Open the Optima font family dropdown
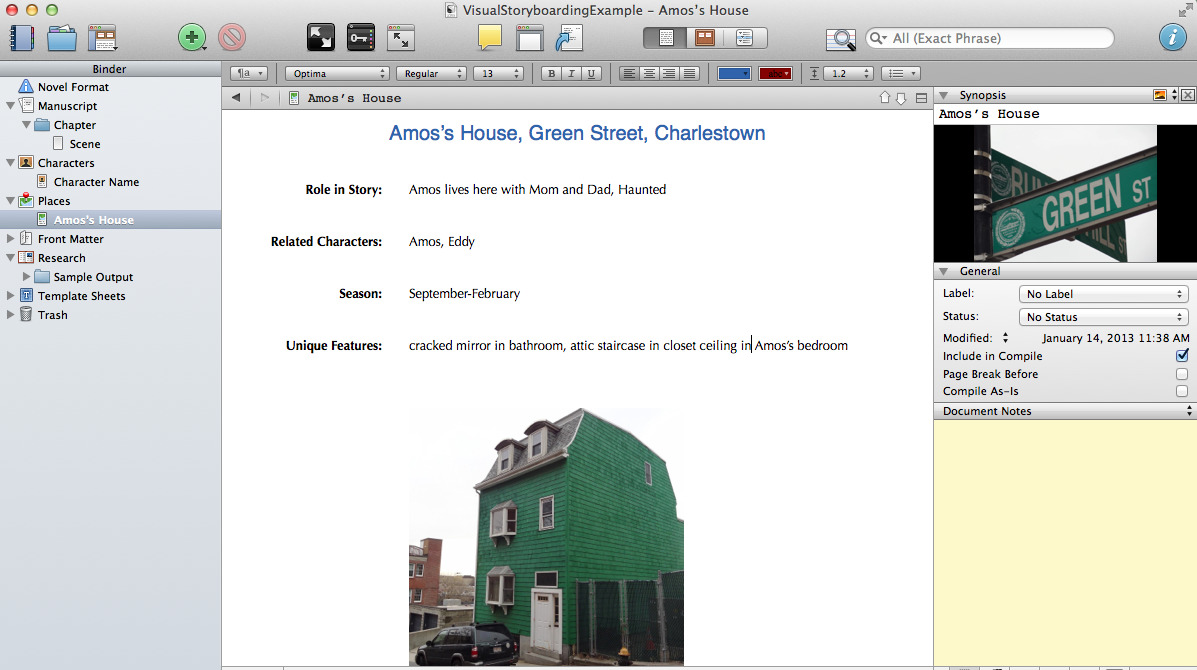This screenshot has width=1197, height=670. 336,74
